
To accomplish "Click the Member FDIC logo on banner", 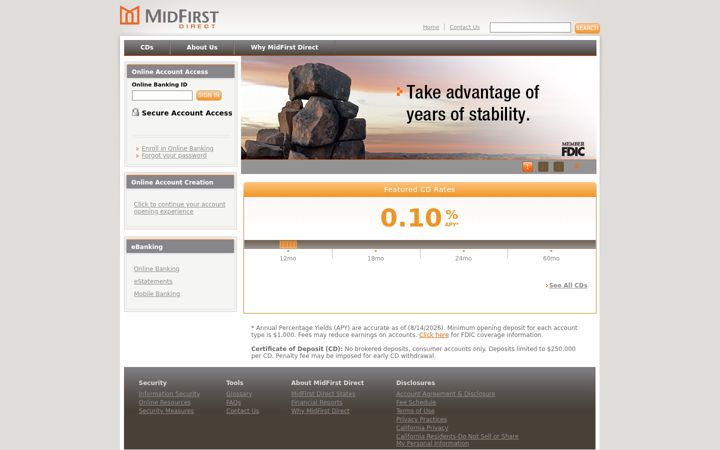I will [573, 149].
